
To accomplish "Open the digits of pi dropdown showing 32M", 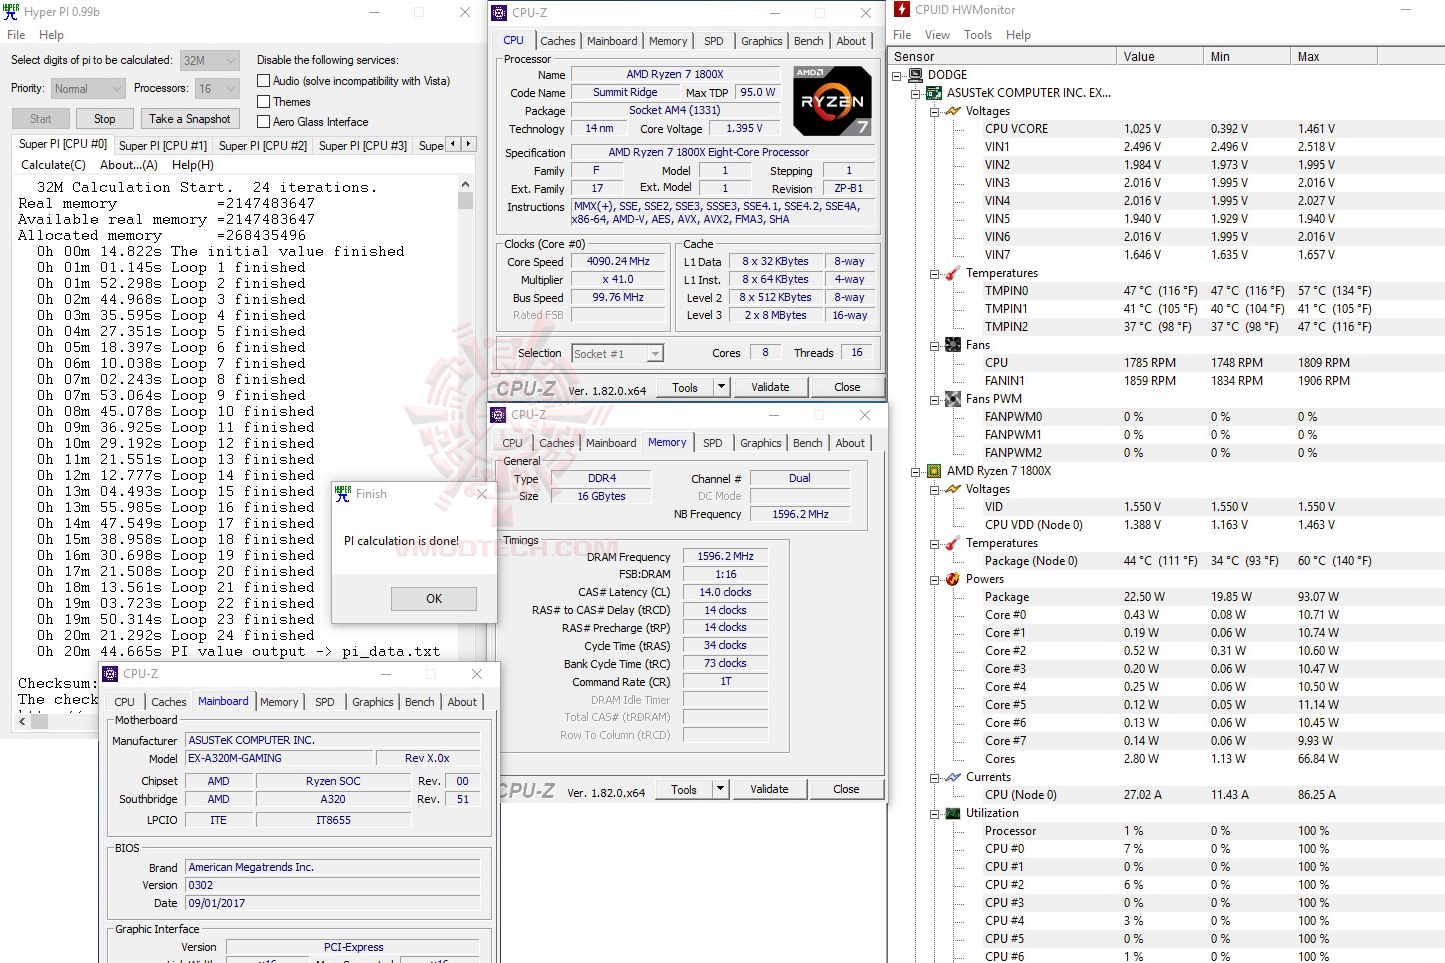I will (x=229, y=59).
